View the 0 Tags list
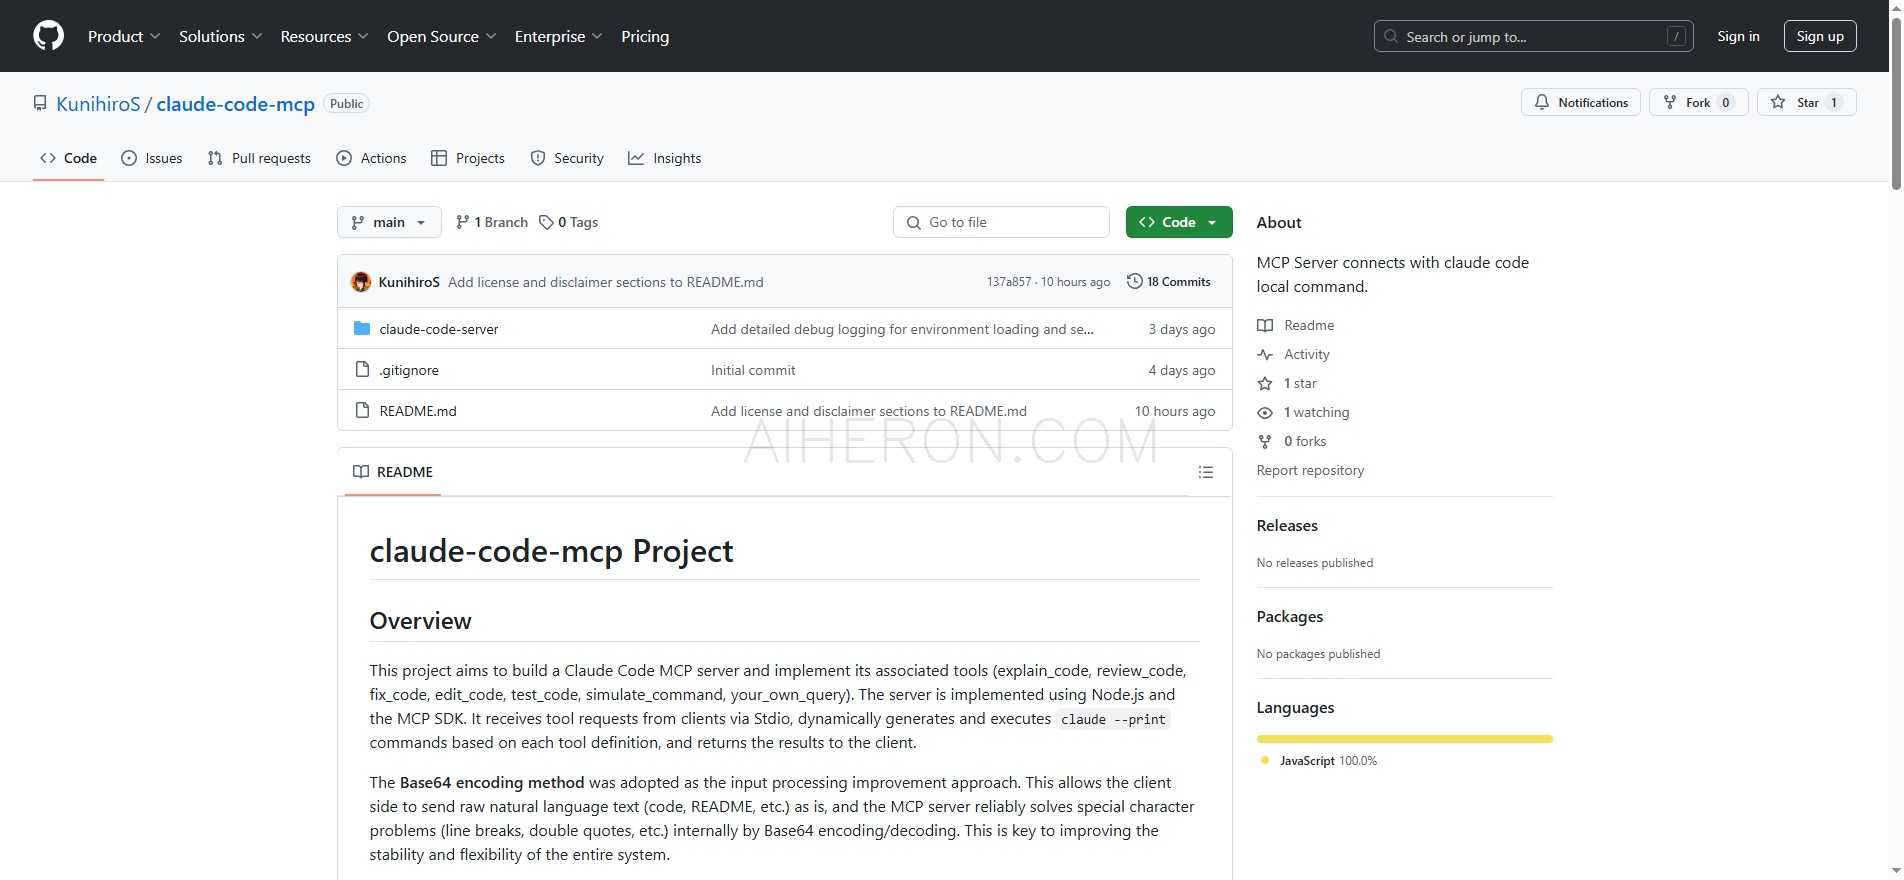 pyautogui.click(x=568, y=222)
